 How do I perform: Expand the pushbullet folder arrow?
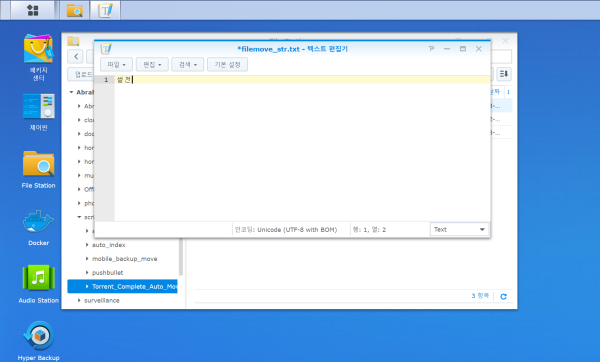point(87,272)
